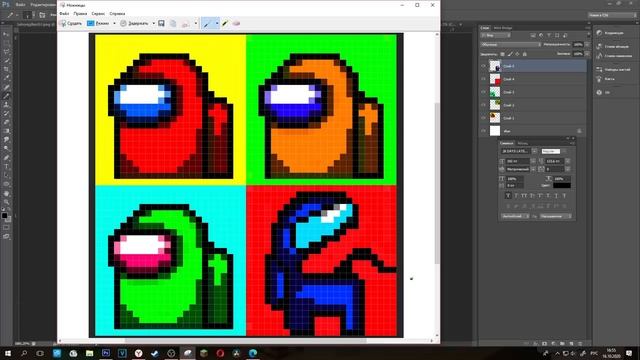
Task: Open the pen color dropdown arrow
Action: [217, 24]
